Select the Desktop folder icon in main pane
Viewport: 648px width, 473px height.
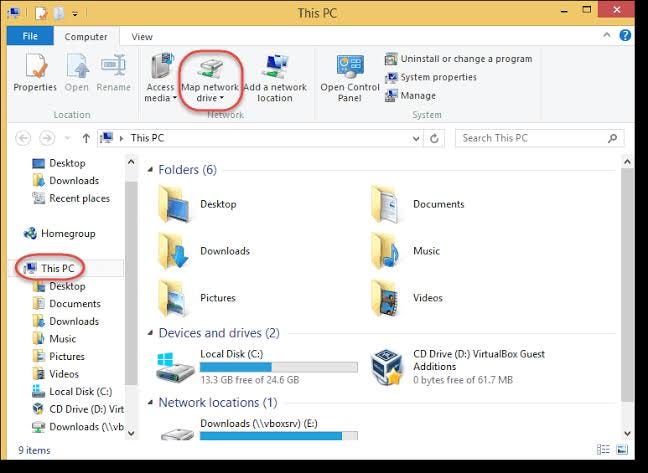[x=174, y=204]
